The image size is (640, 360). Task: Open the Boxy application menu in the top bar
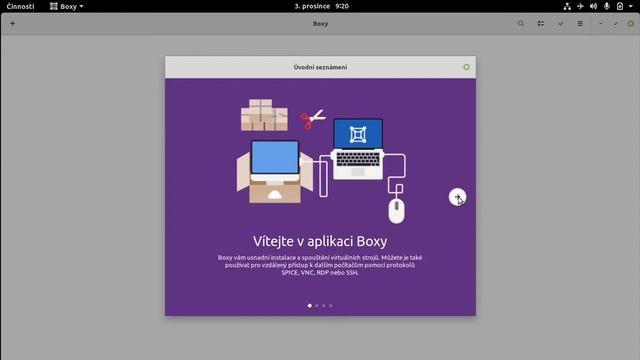[x=67, y=6]
